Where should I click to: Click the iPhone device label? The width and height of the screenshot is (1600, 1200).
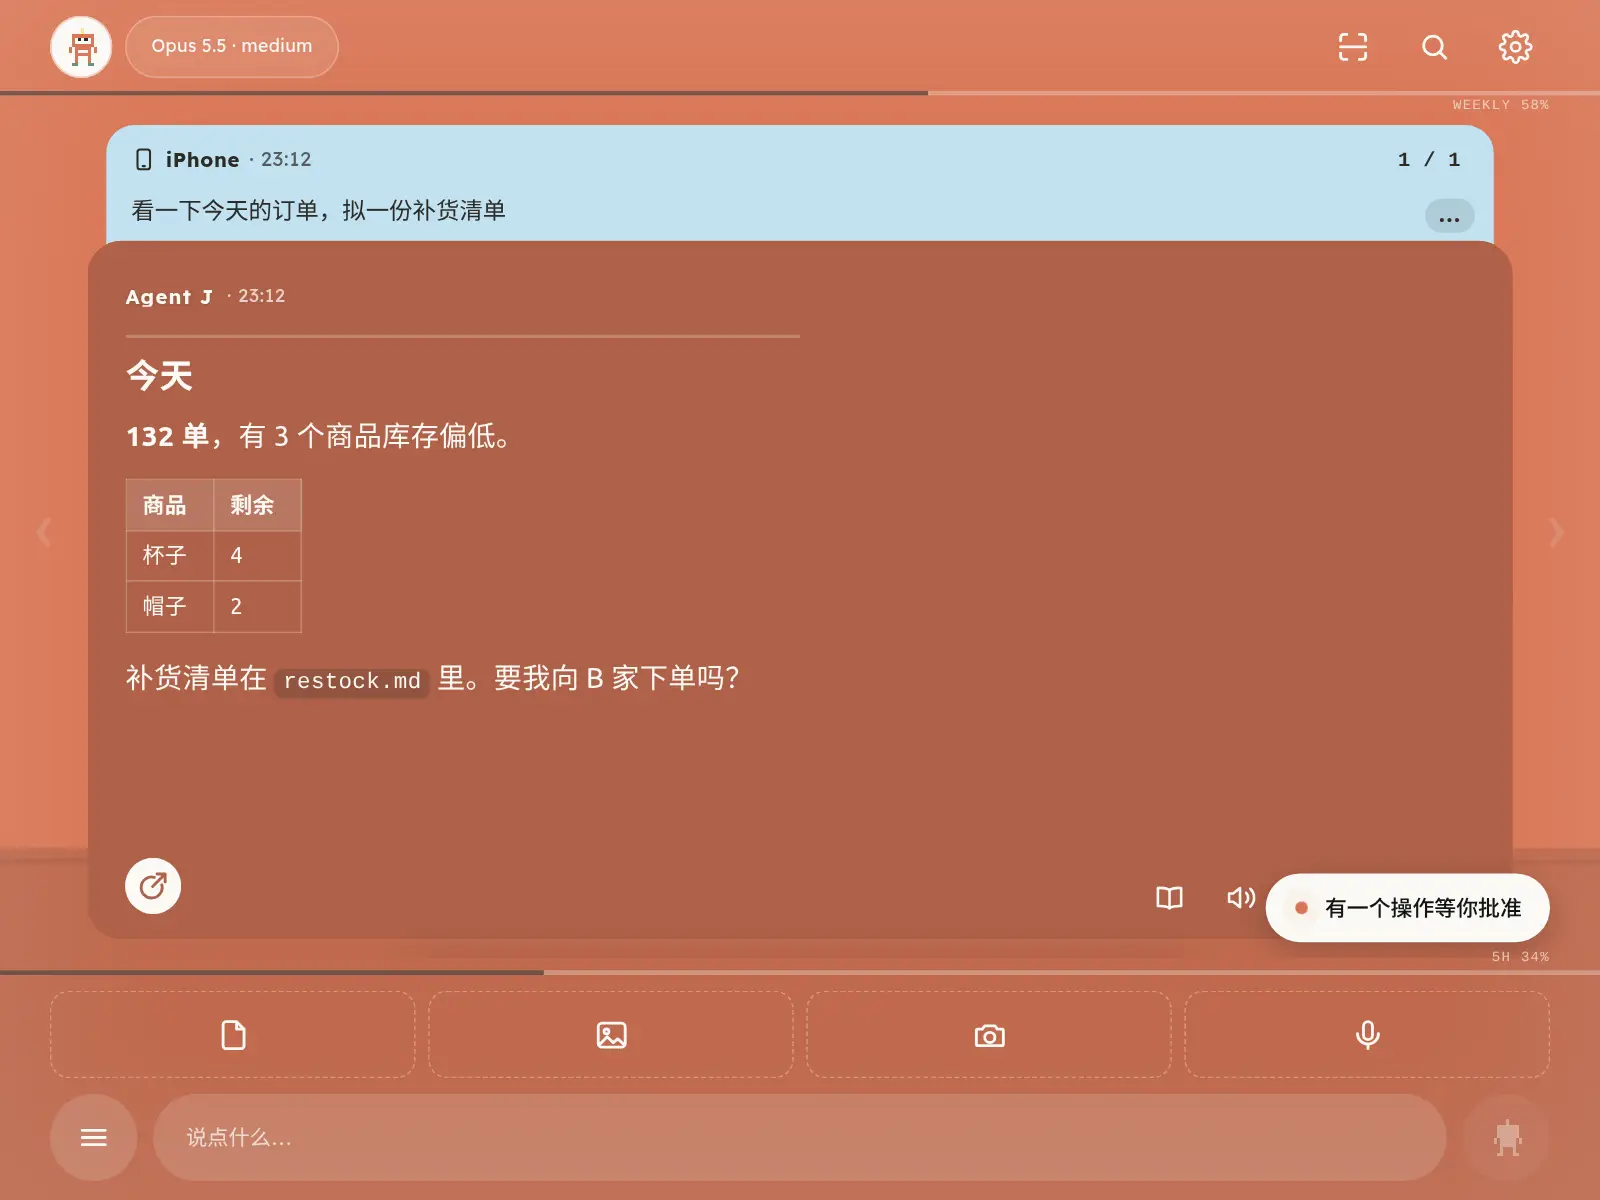pyautogui.click(x=202, y=160)
